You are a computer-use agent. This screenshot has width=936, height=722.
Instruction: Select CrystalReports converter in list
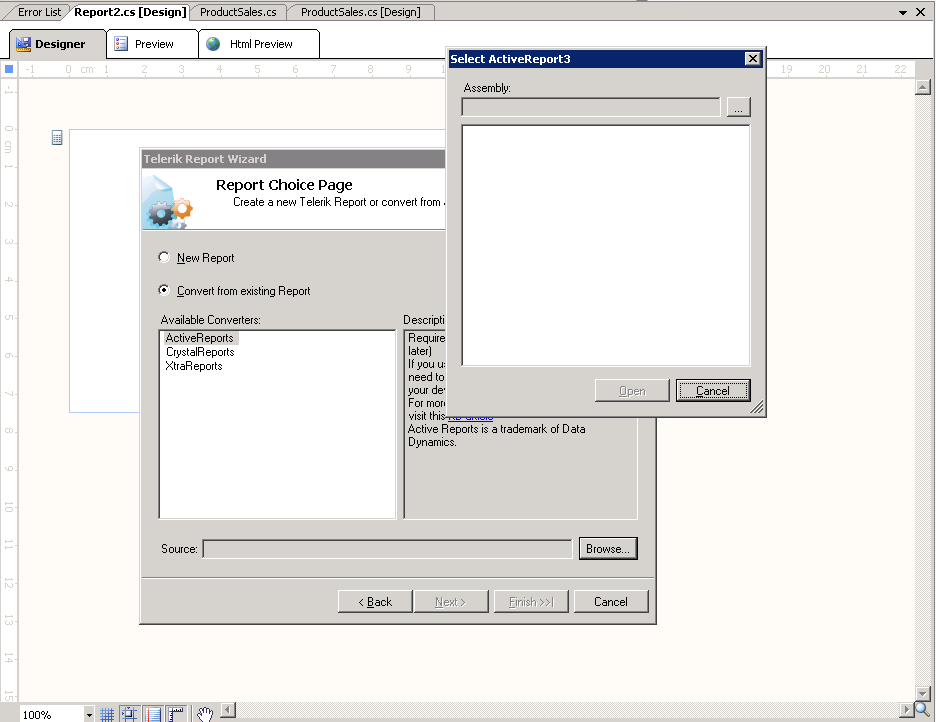[200, 352]
